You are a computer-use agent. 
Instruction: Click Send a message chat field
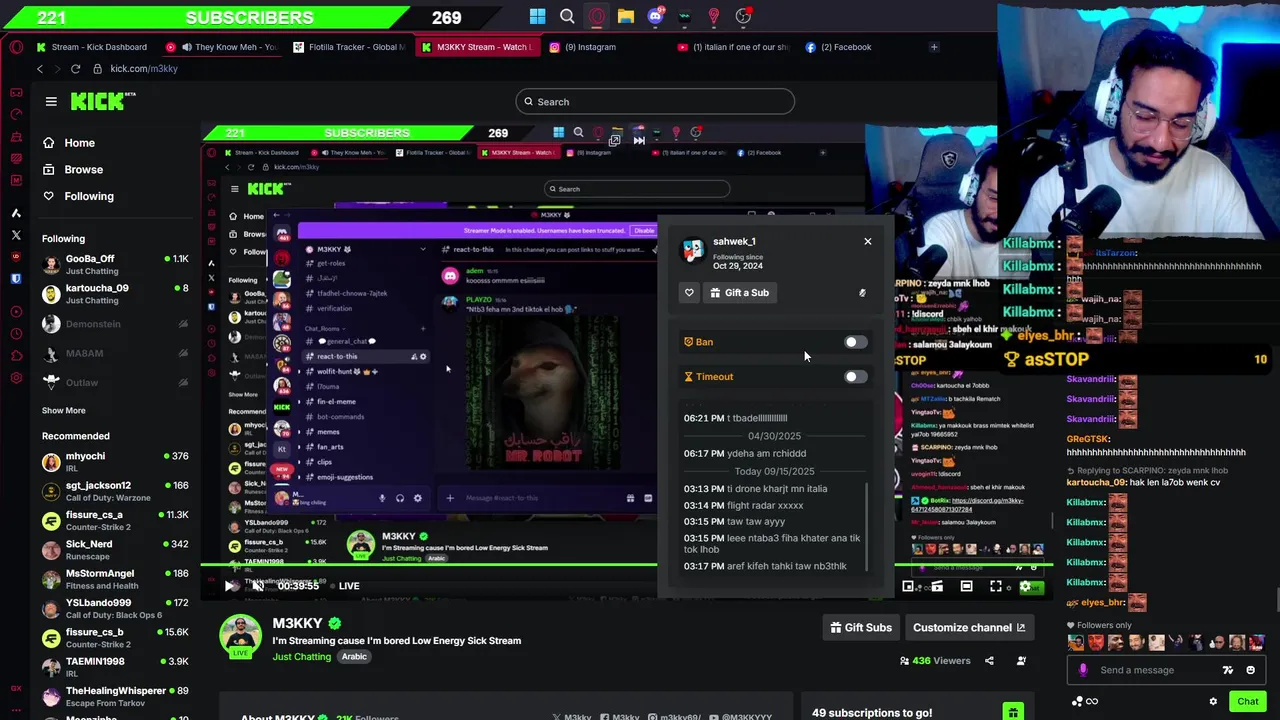click(1137, 670)
